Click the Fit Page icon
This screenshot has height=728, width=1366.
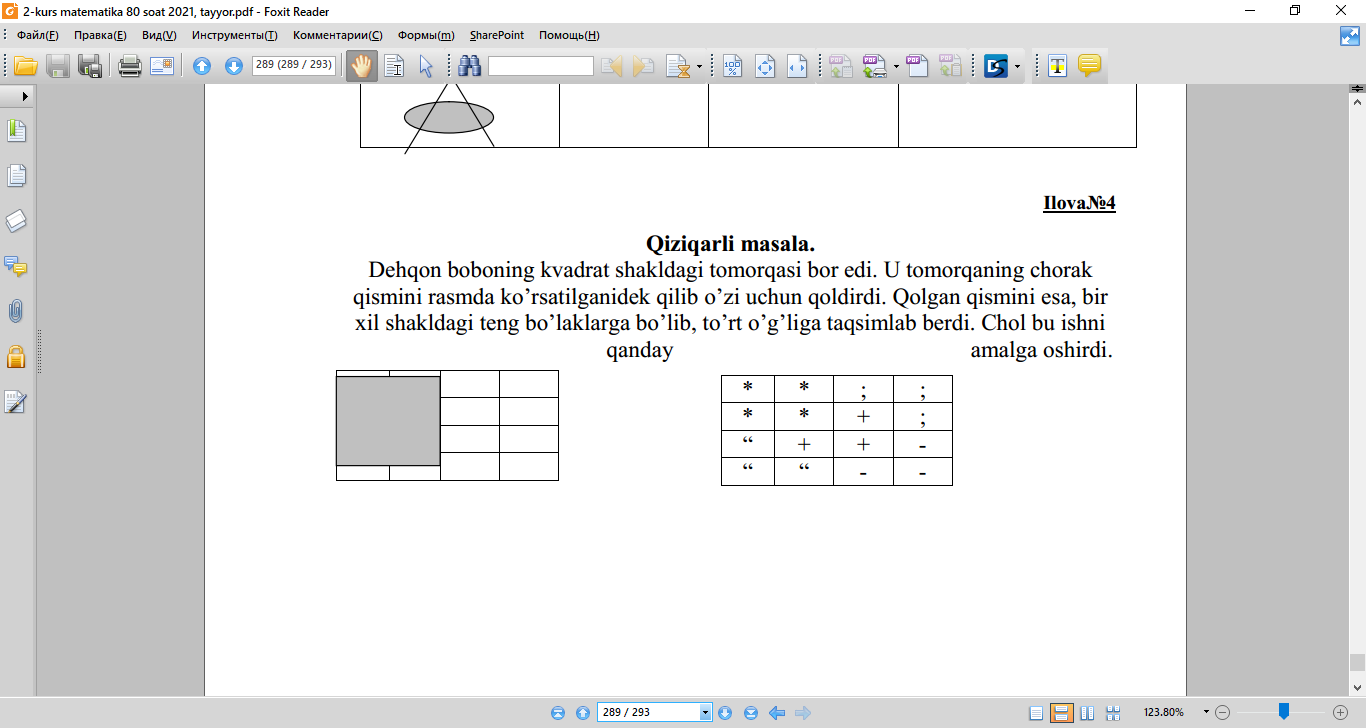pos(766,67)
